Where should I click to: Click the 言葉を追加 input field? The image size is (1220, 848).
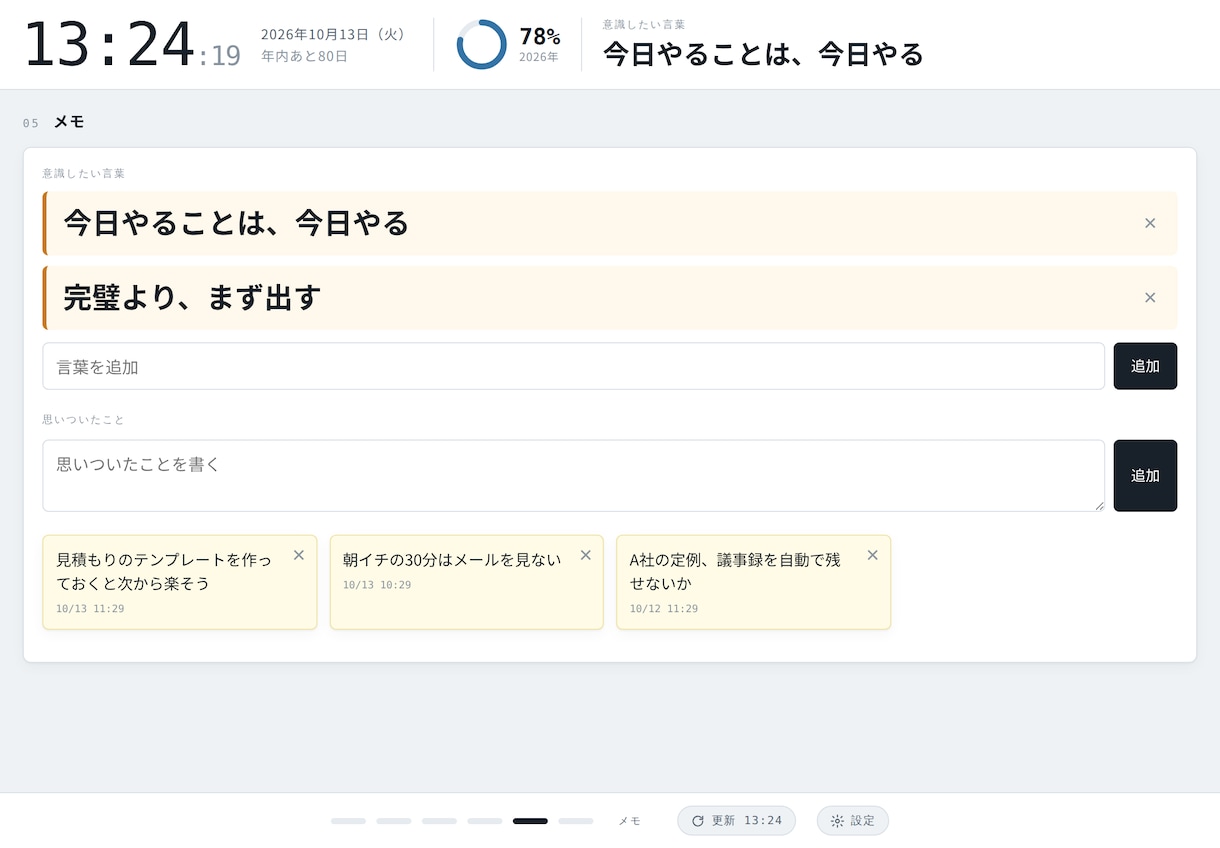point(573,366)
